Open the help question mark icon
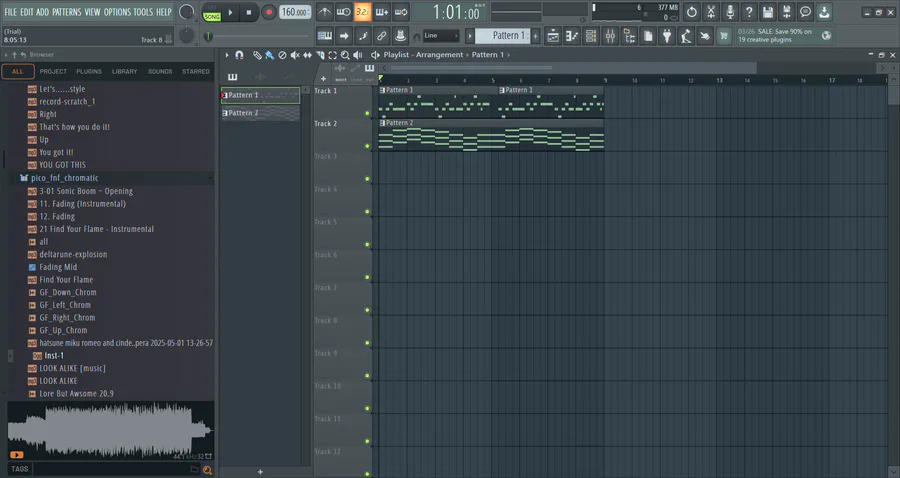The height and width of the screenshot is (478, 900). (748, 11)
